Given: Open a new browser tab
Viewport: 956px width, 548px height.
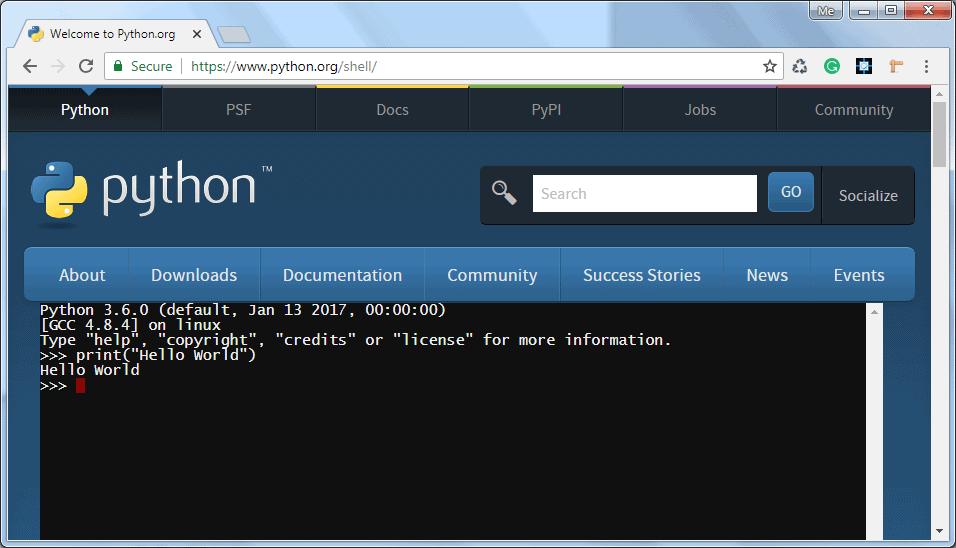Looking at the screenshot, I should 234,35.
